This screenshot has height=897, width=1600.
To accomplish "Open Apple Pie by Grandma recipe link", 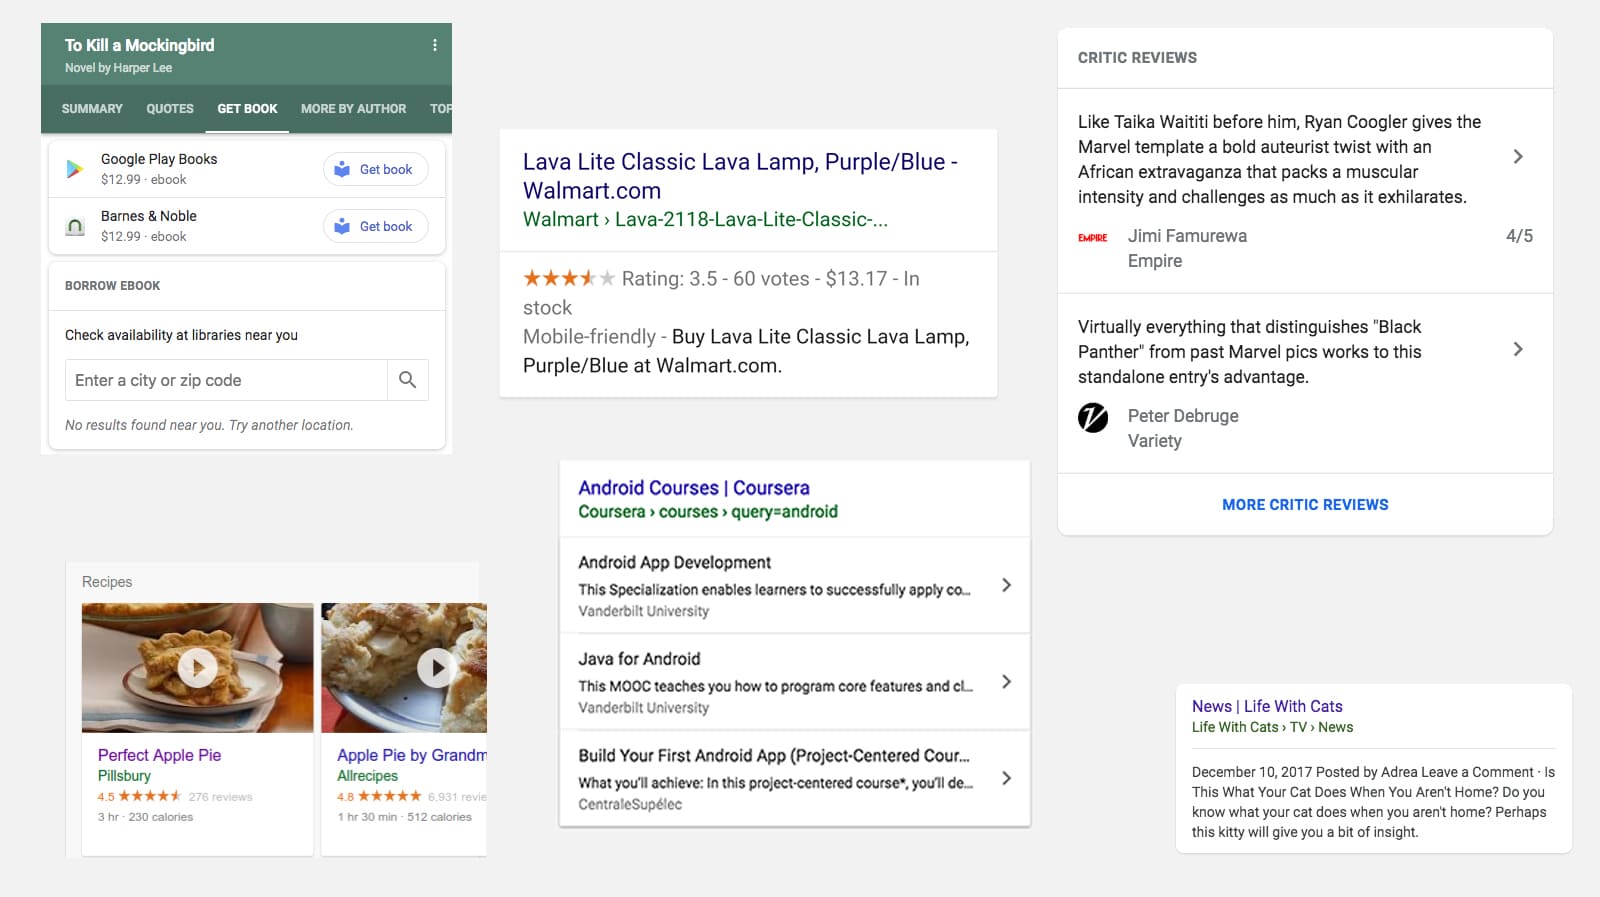I will 411,755.
